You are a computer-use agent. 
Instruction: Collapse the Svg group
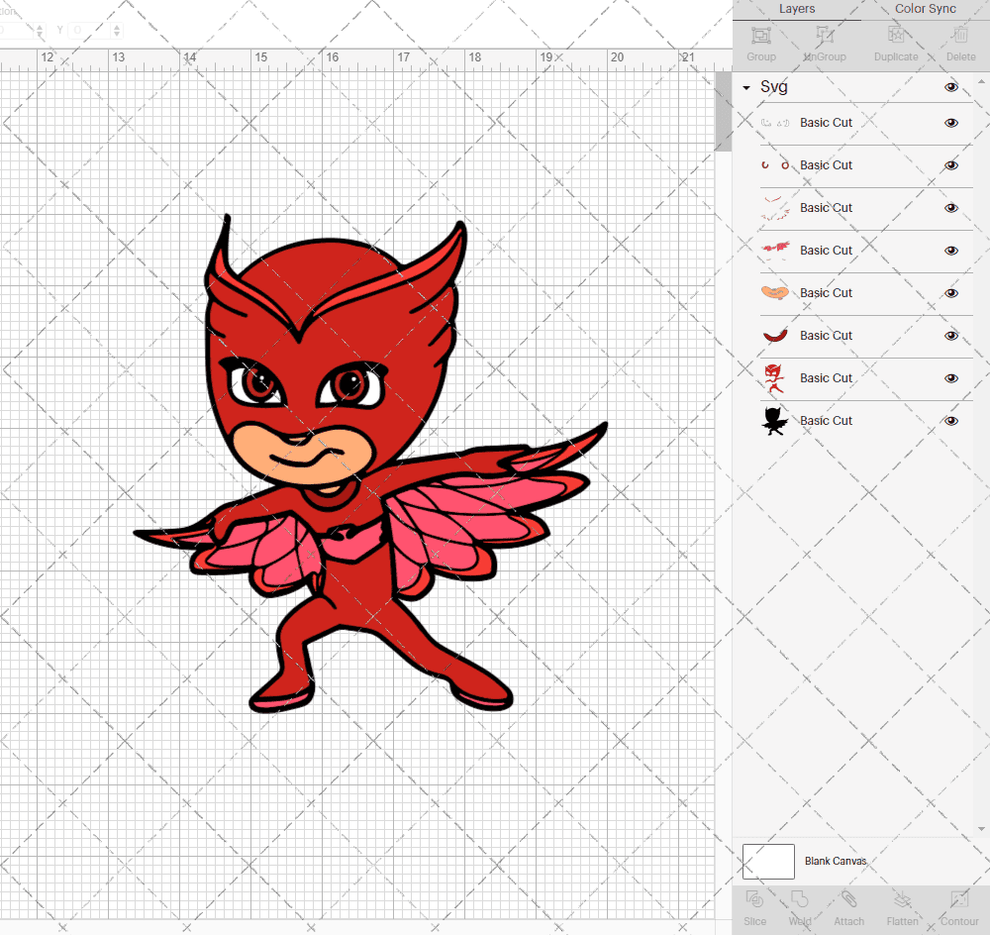click(x=744, y=87)
